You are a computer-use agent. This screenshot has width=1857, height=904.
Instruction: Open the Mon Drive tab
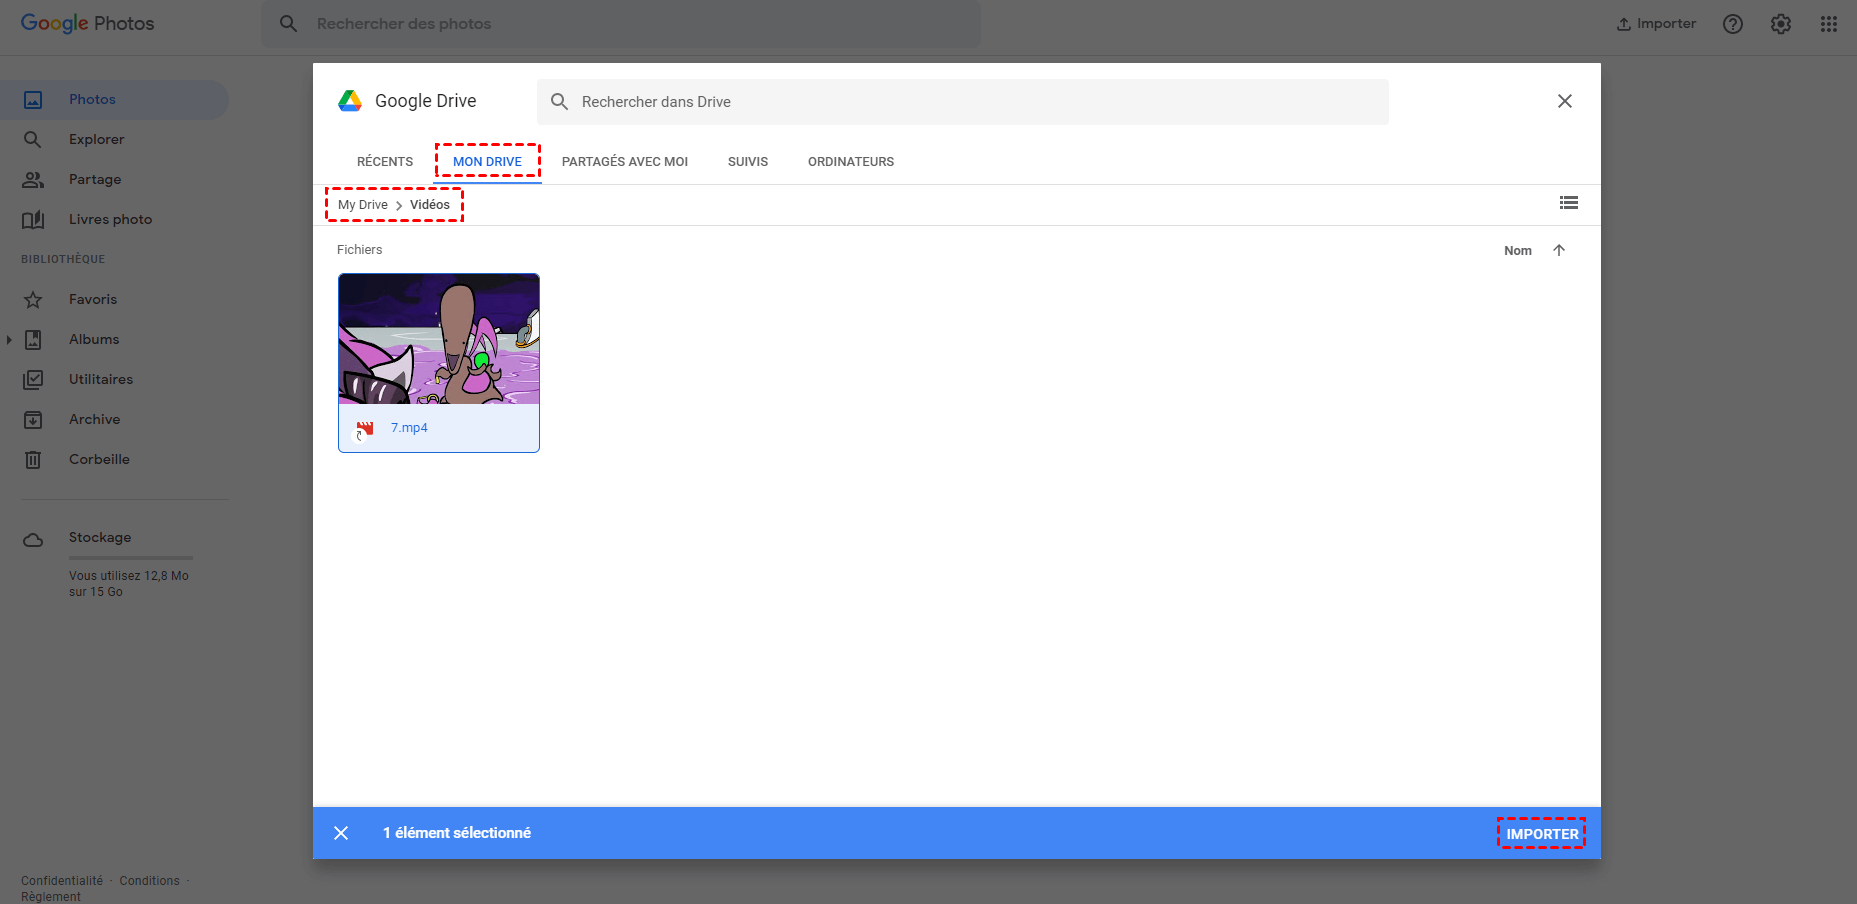pos(487,162)
